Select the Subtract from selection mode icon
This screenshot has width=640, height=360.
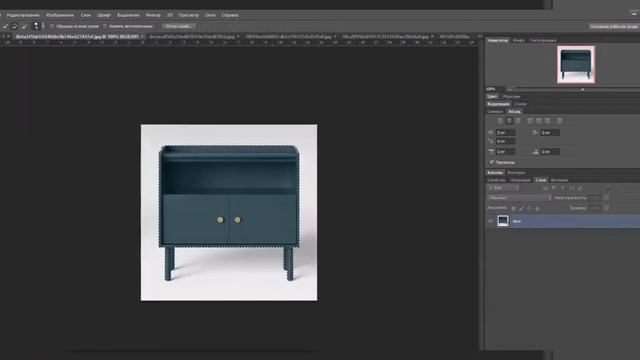24,27
